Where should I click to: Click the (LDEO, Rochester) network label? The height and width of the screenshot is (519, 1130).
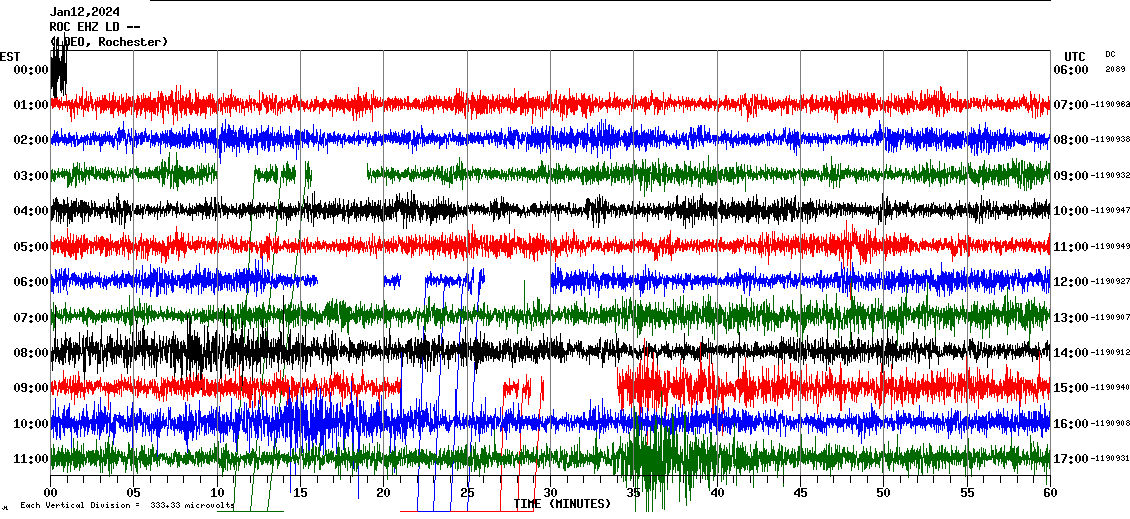click(109, 42)
